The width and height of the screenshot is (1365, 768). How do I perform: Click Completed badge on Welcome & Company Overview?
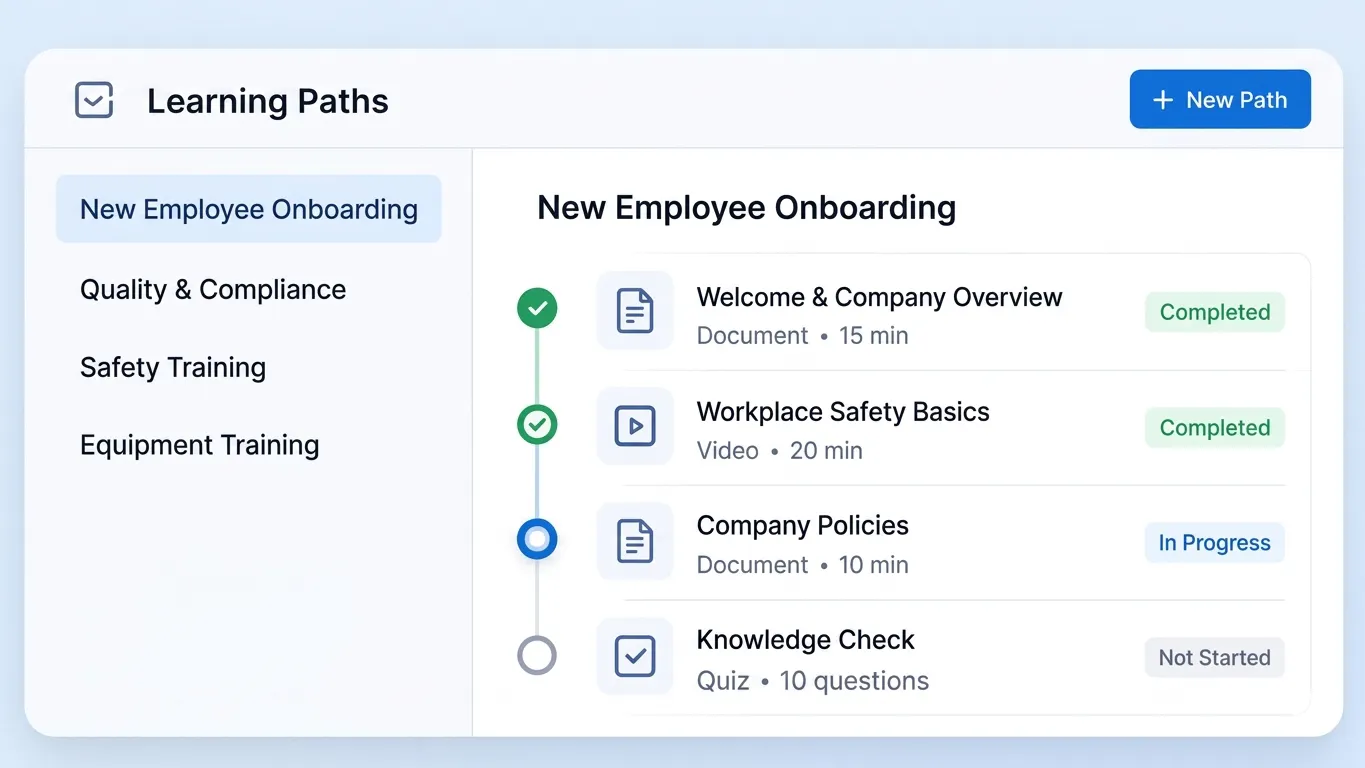pyautogui.click(x=1215, y=312)
